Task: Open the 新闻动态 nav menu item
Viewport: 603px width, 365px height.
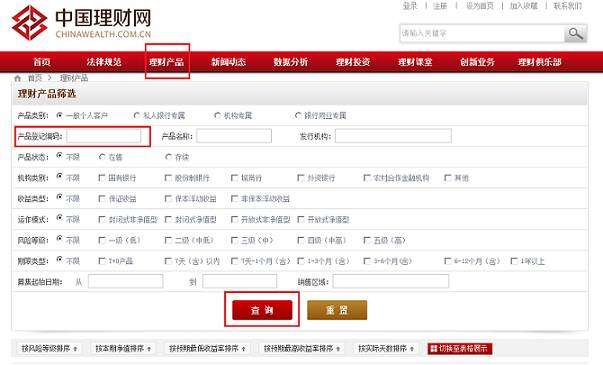Action: (228, 62)
